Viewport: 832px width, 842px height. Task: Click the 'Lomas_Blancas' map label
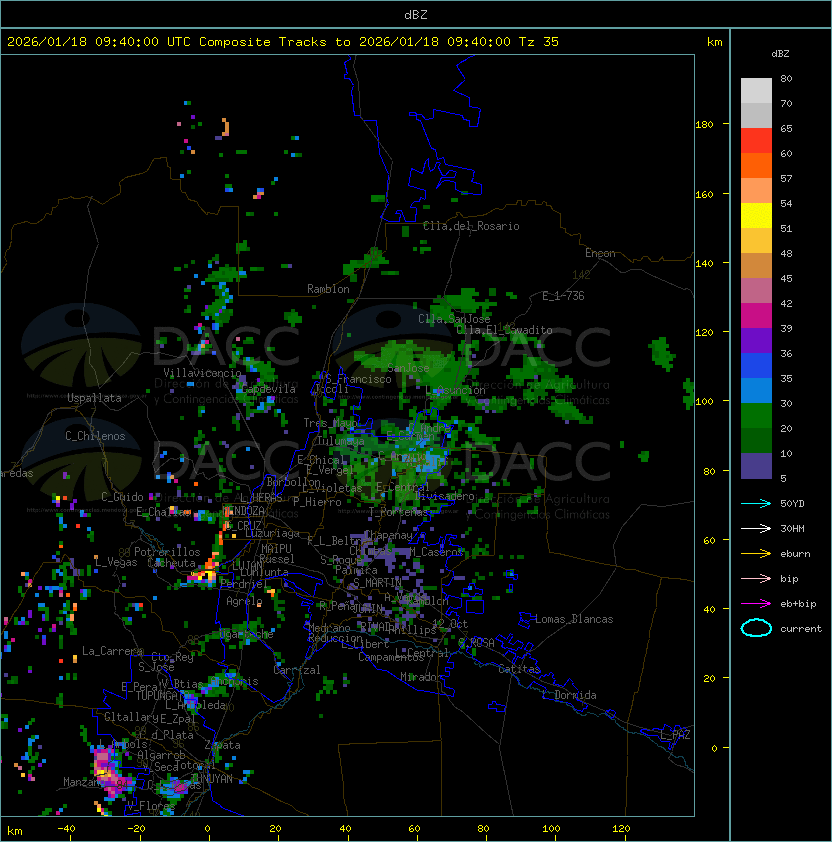coord(574,619)
